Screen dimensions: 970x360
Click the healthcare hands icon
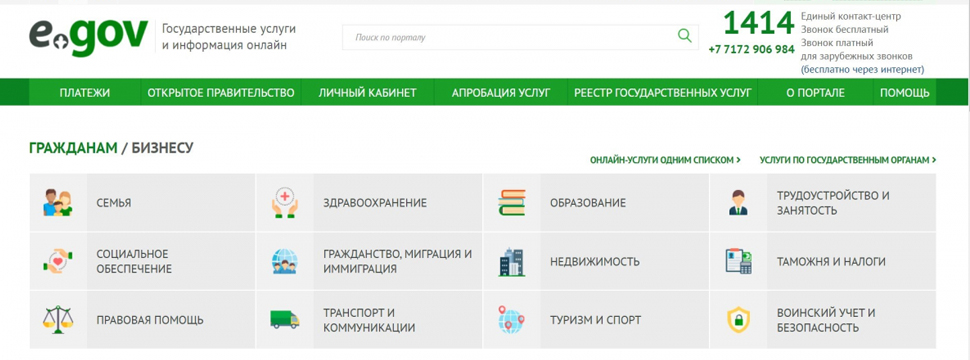(285, 204)
